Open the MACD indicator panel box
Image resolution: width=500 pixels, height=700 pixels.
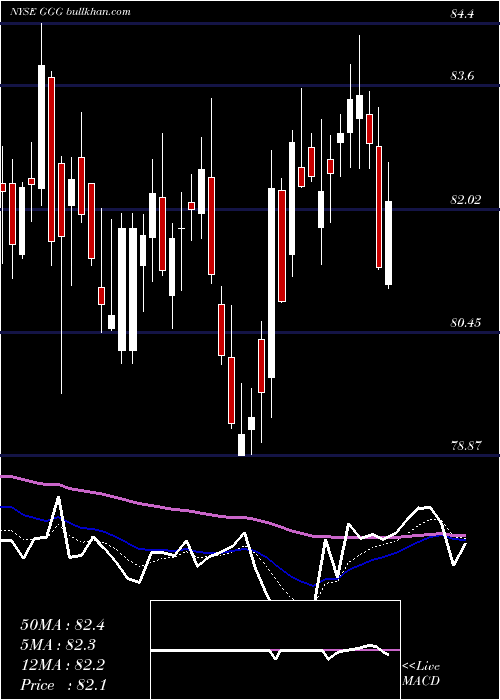(275, 650)
